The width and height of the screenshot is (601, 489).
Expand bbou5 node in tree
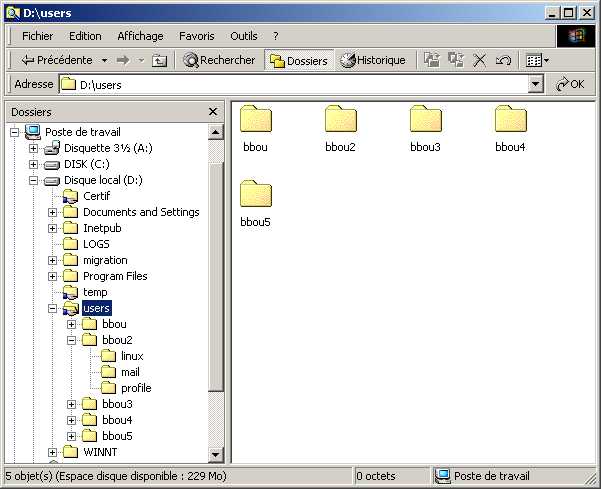[x=71, y=436]
